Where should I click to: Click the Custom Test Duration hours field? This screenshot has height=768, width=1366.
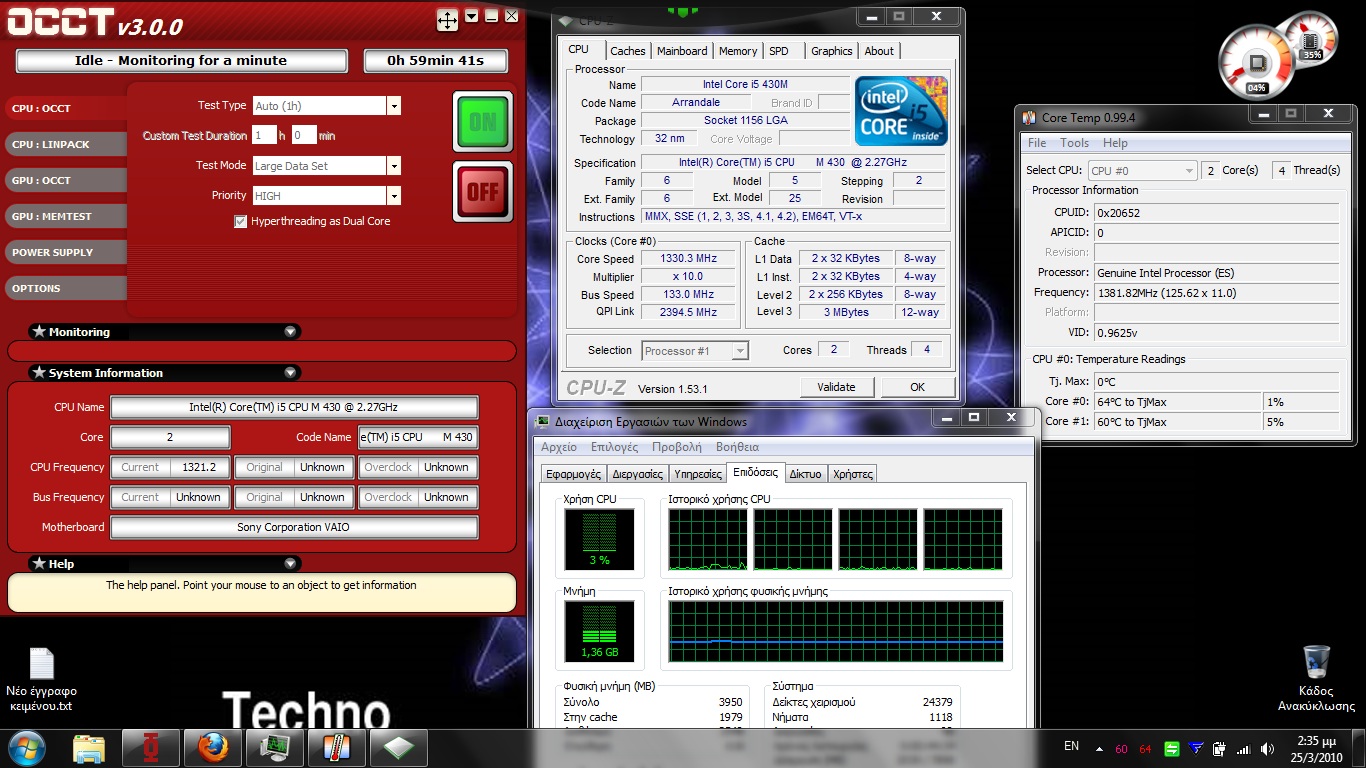point(264,135)
